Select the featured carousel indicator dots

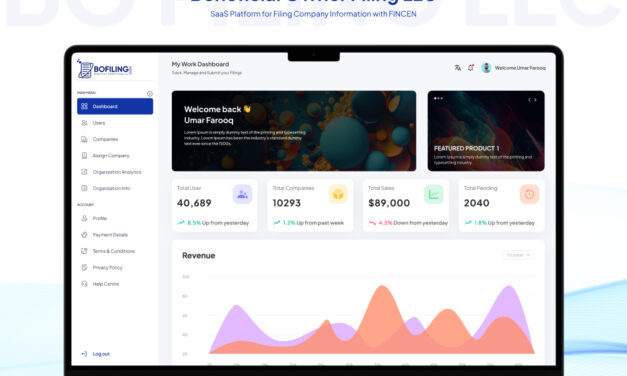pyautogui.click(x=438, y=98)
